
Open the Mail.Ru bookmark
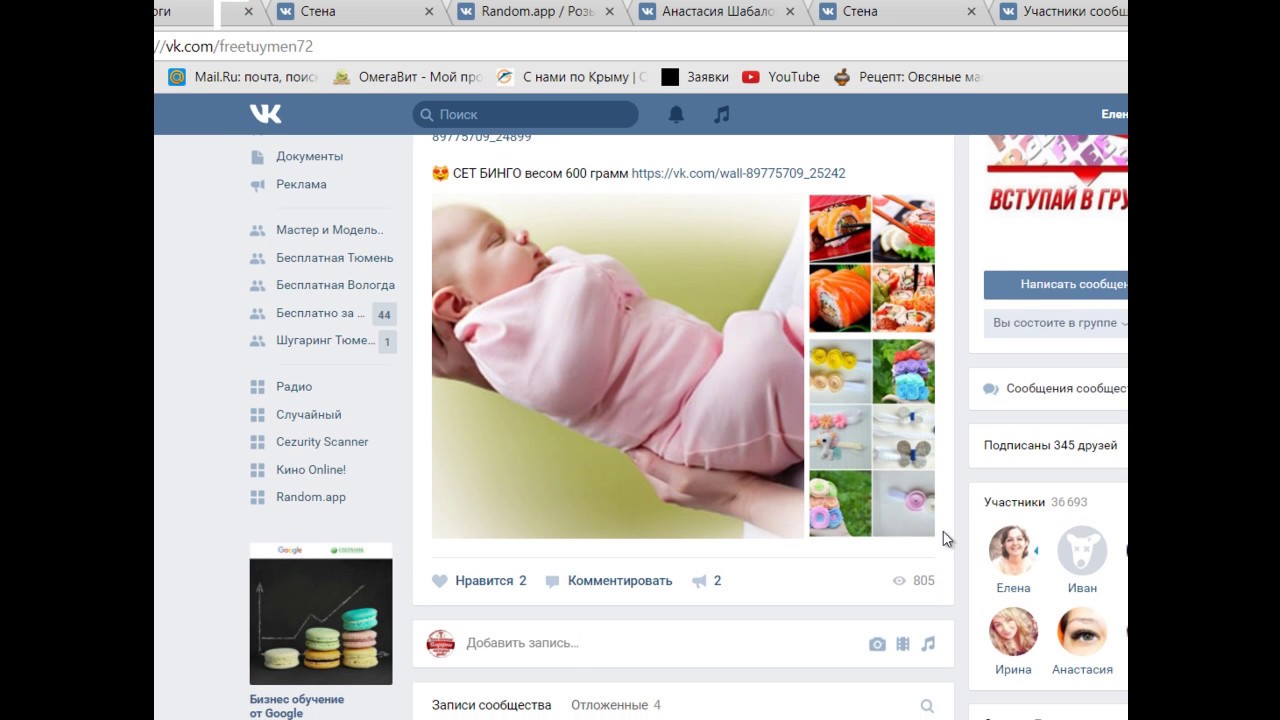(x=243, y=77)
